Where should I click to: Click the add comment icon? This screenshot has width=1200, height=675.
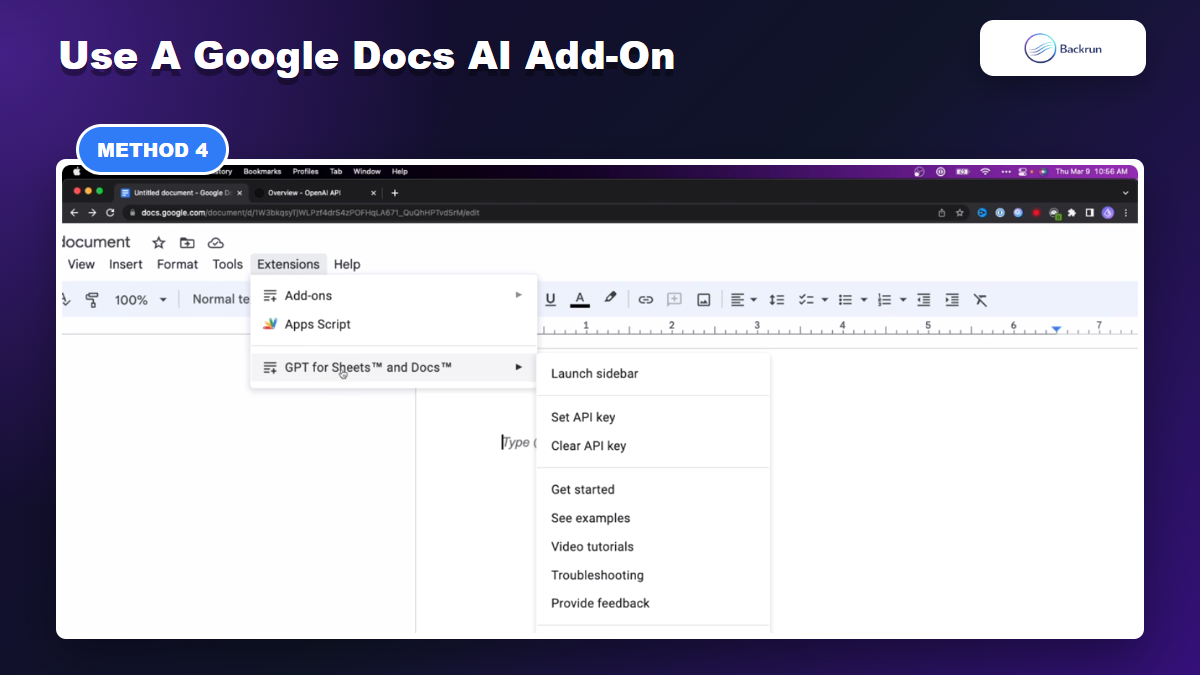(x=675, y=299)
